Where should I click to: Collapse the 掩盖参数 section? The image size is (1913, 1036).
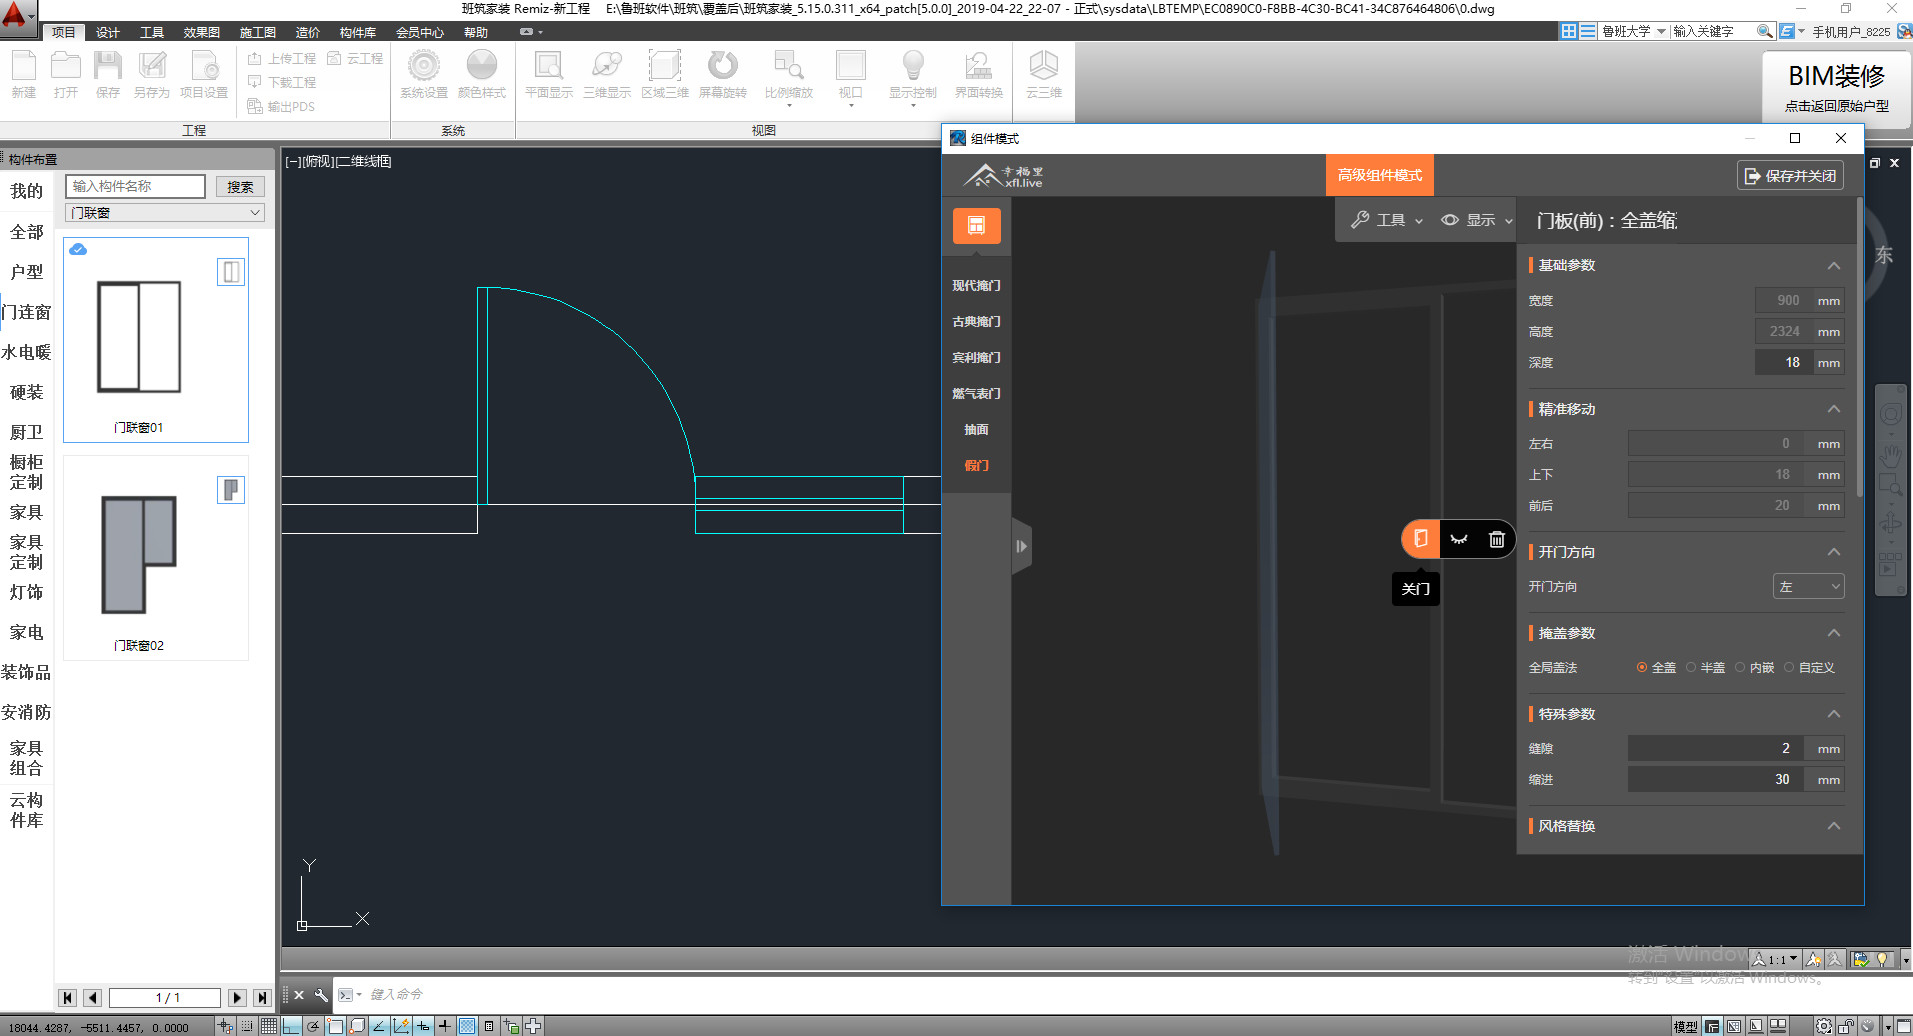[1834, 633]
